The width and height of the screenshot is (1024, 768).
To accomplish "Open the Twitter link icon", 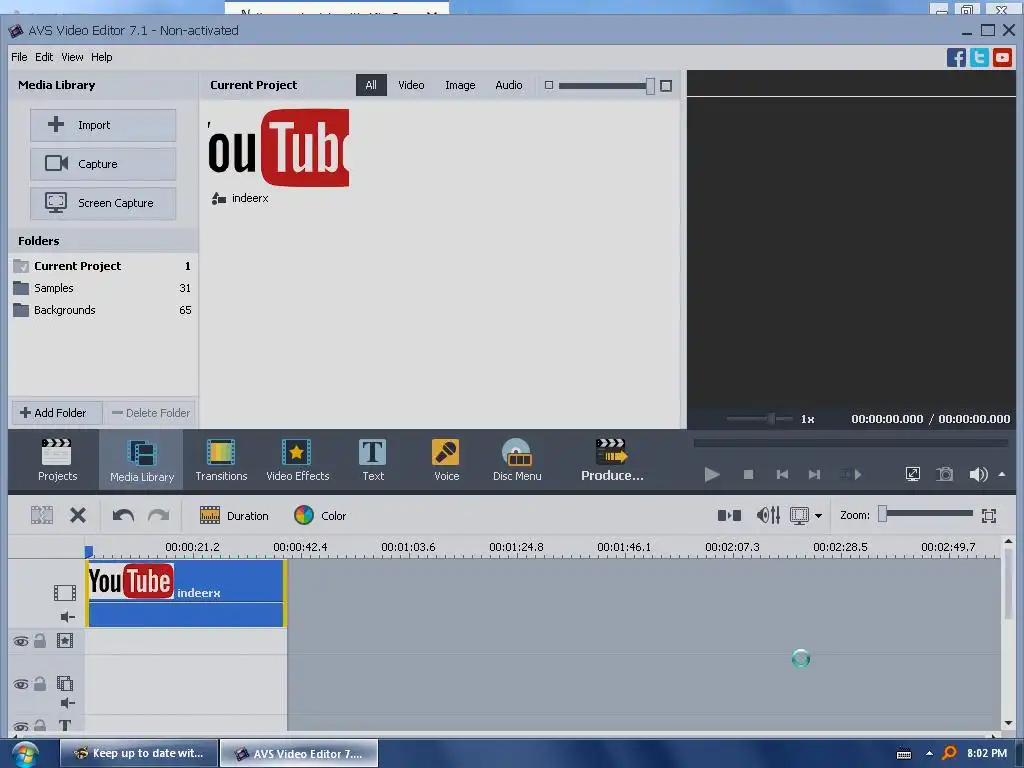I will point(979,57).
